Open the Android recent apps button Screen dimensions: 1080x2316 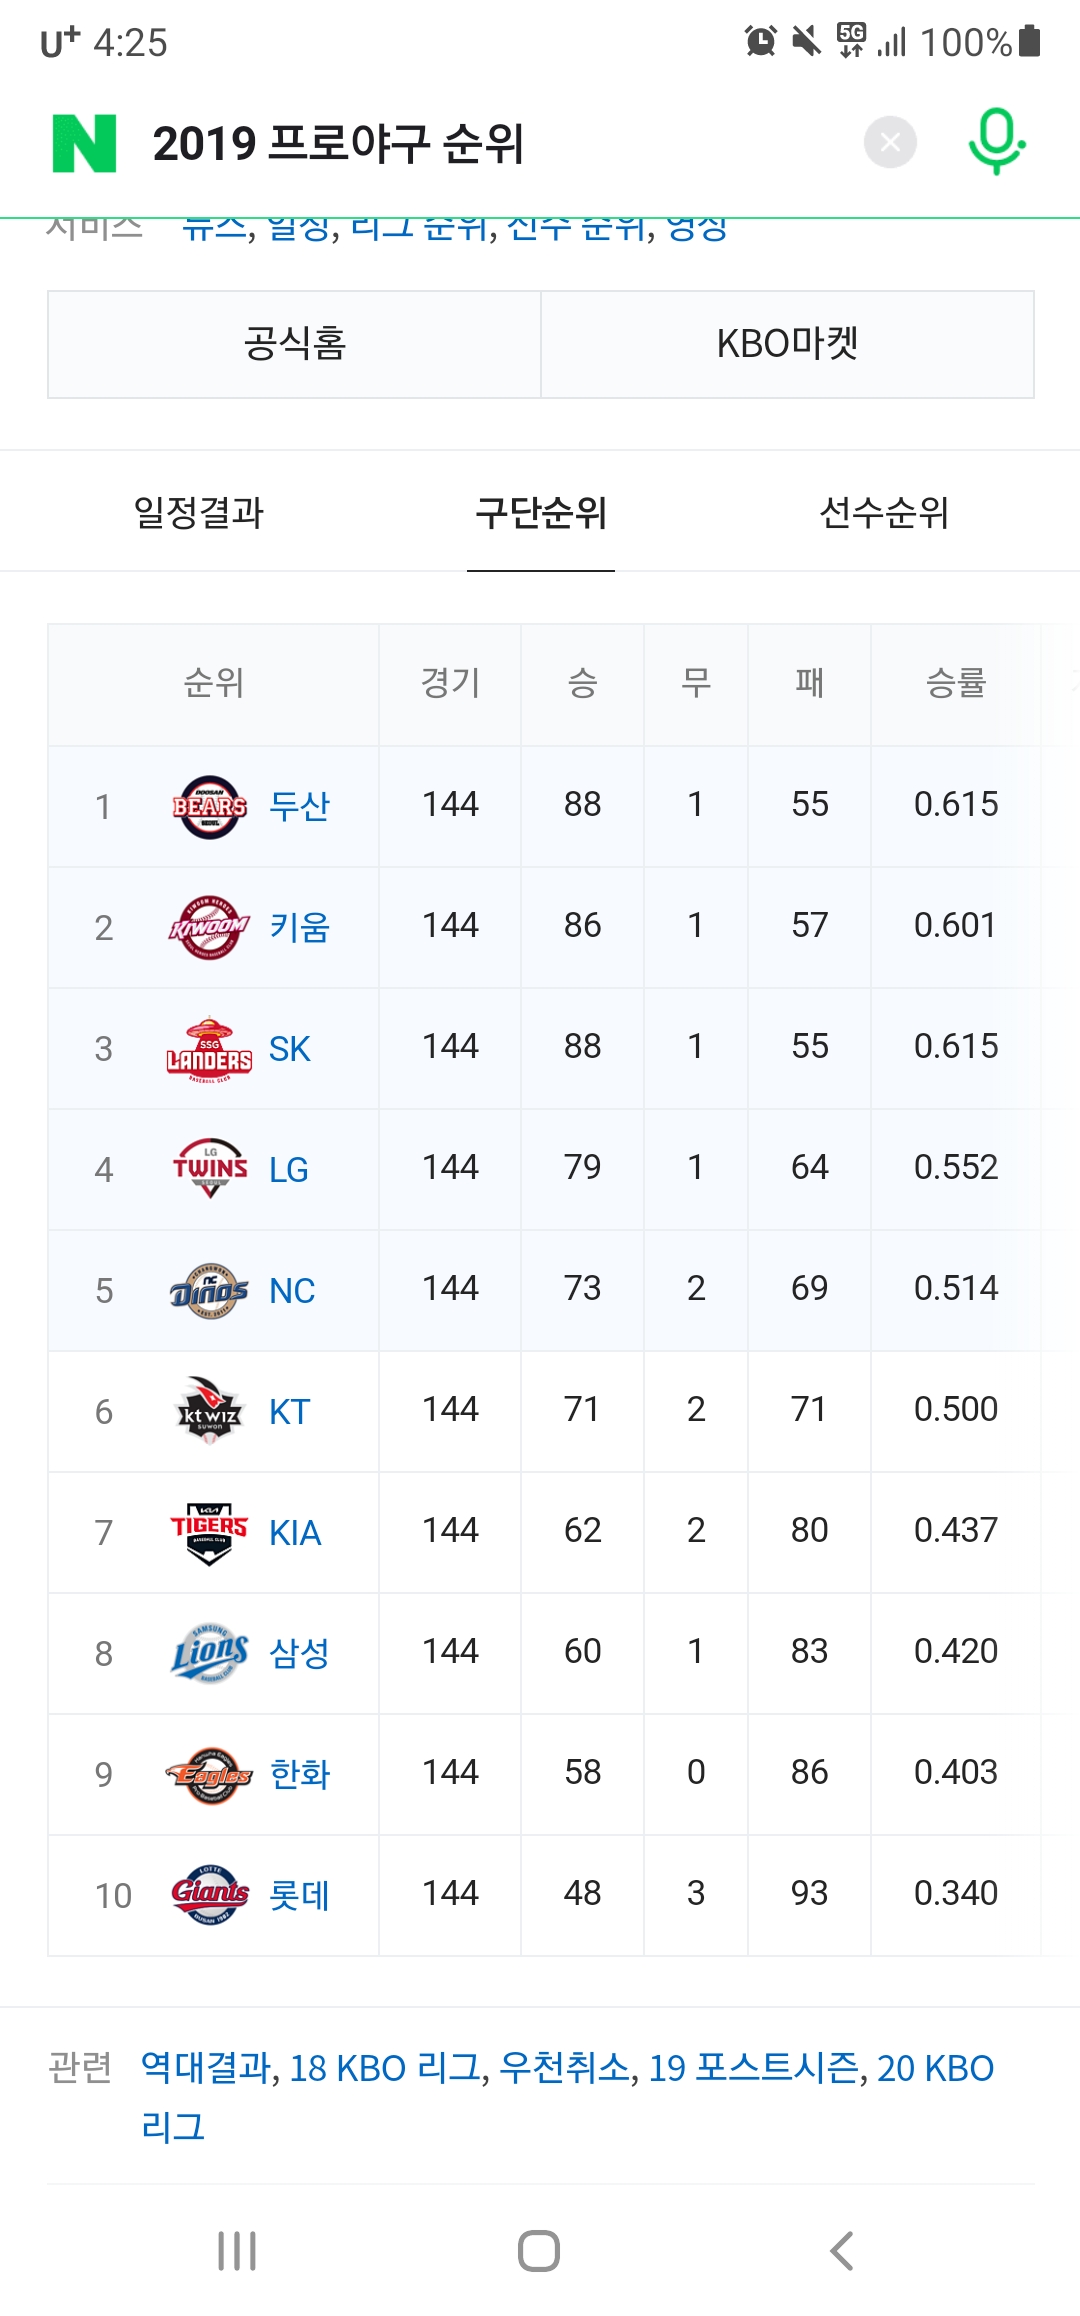pyautogui.click(x=237, y=2251)
